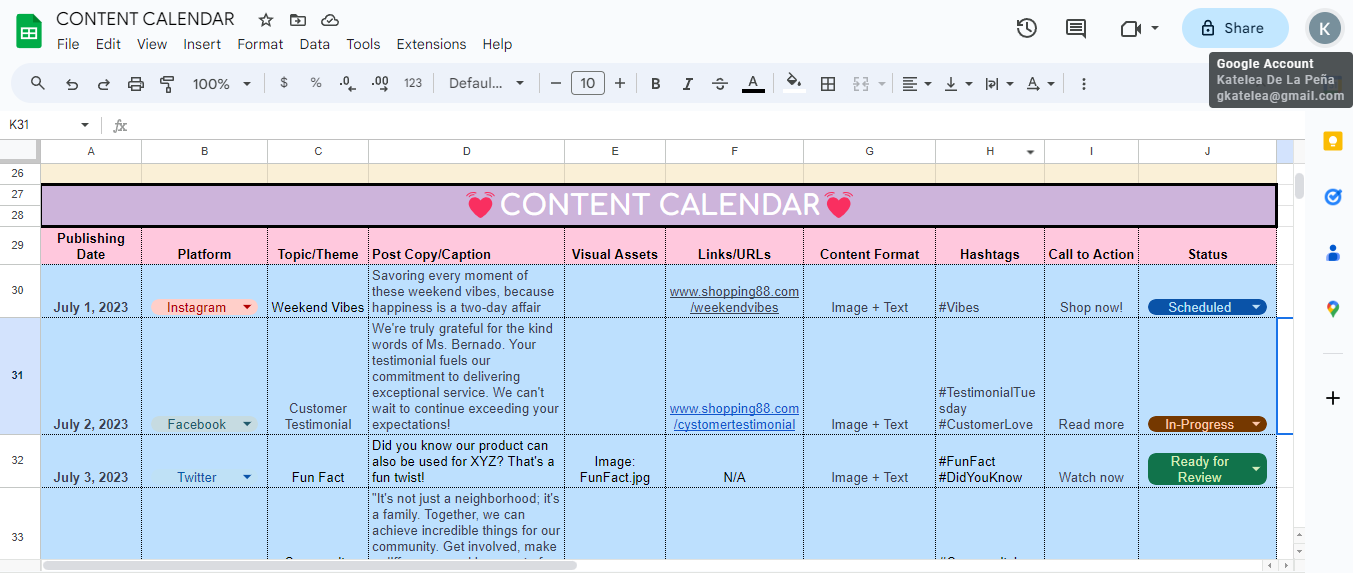This screenshot has height=573, width=1353.
Task: Toggle strikethrough formatting
Action: 719,83
